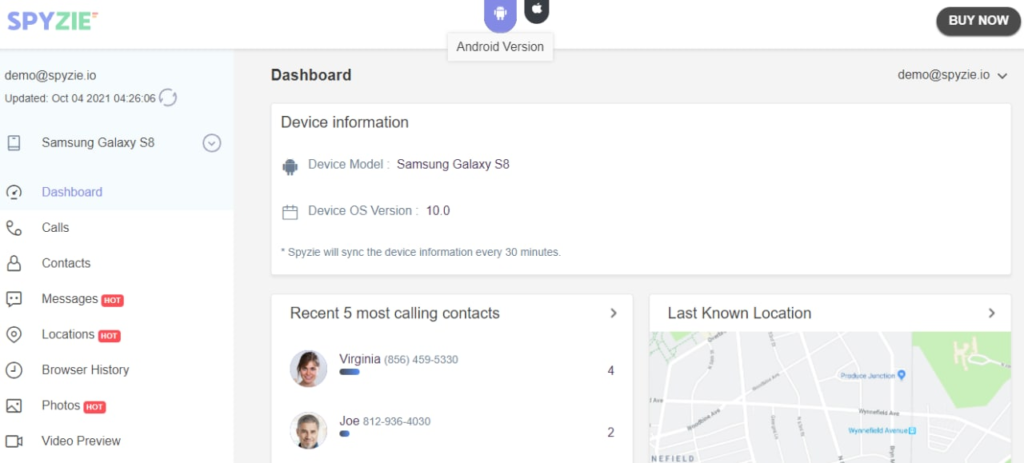
Task: Click Virginia's contact photo
Action: click(308, 368)
